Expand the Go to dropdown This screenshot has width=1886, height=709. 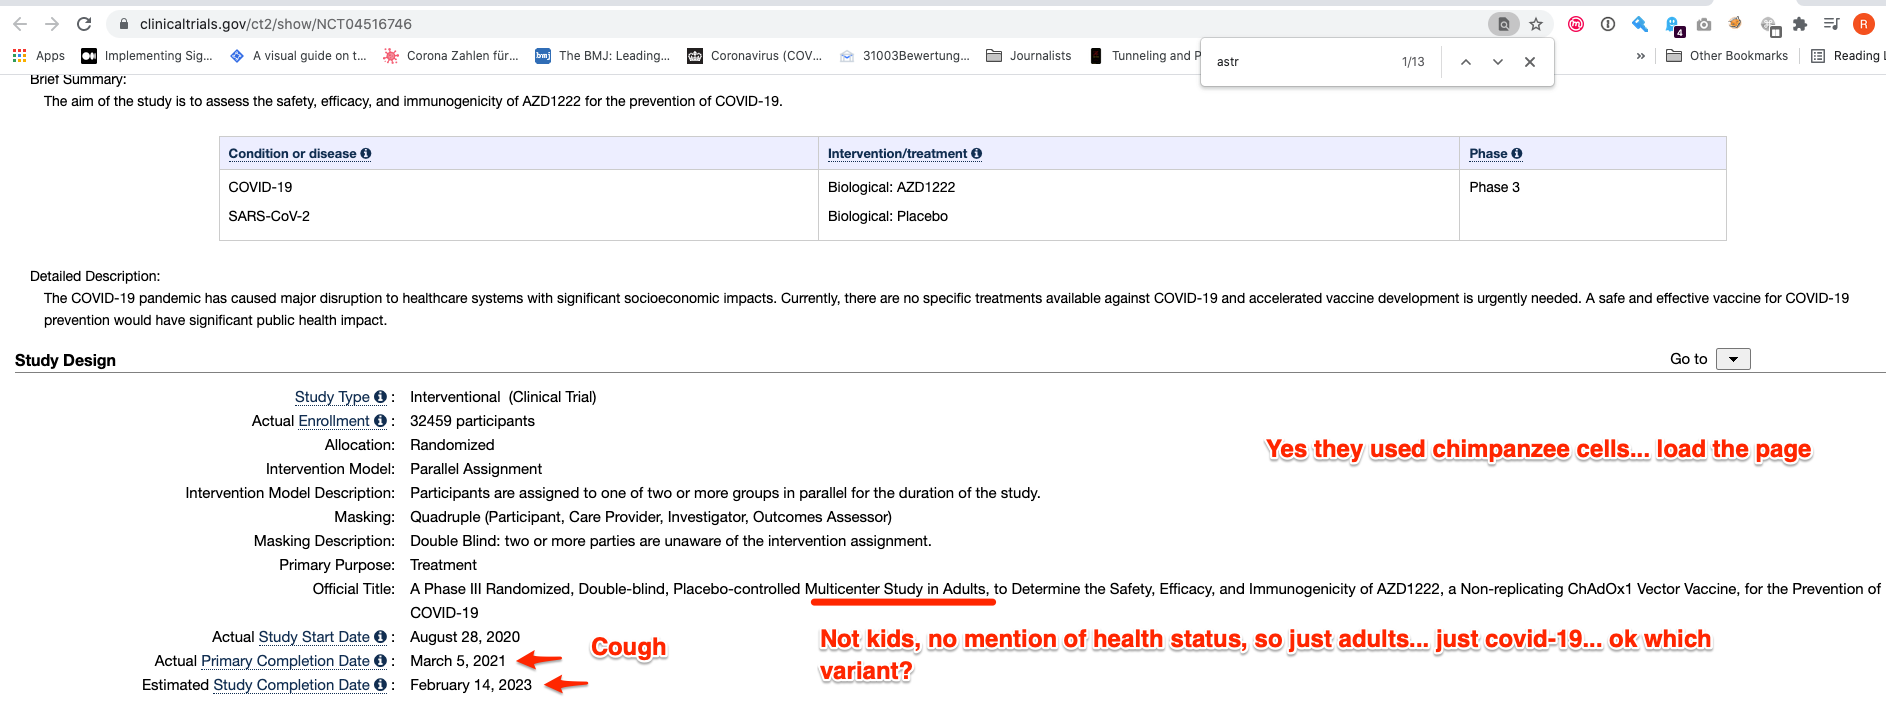point(1733,359)
